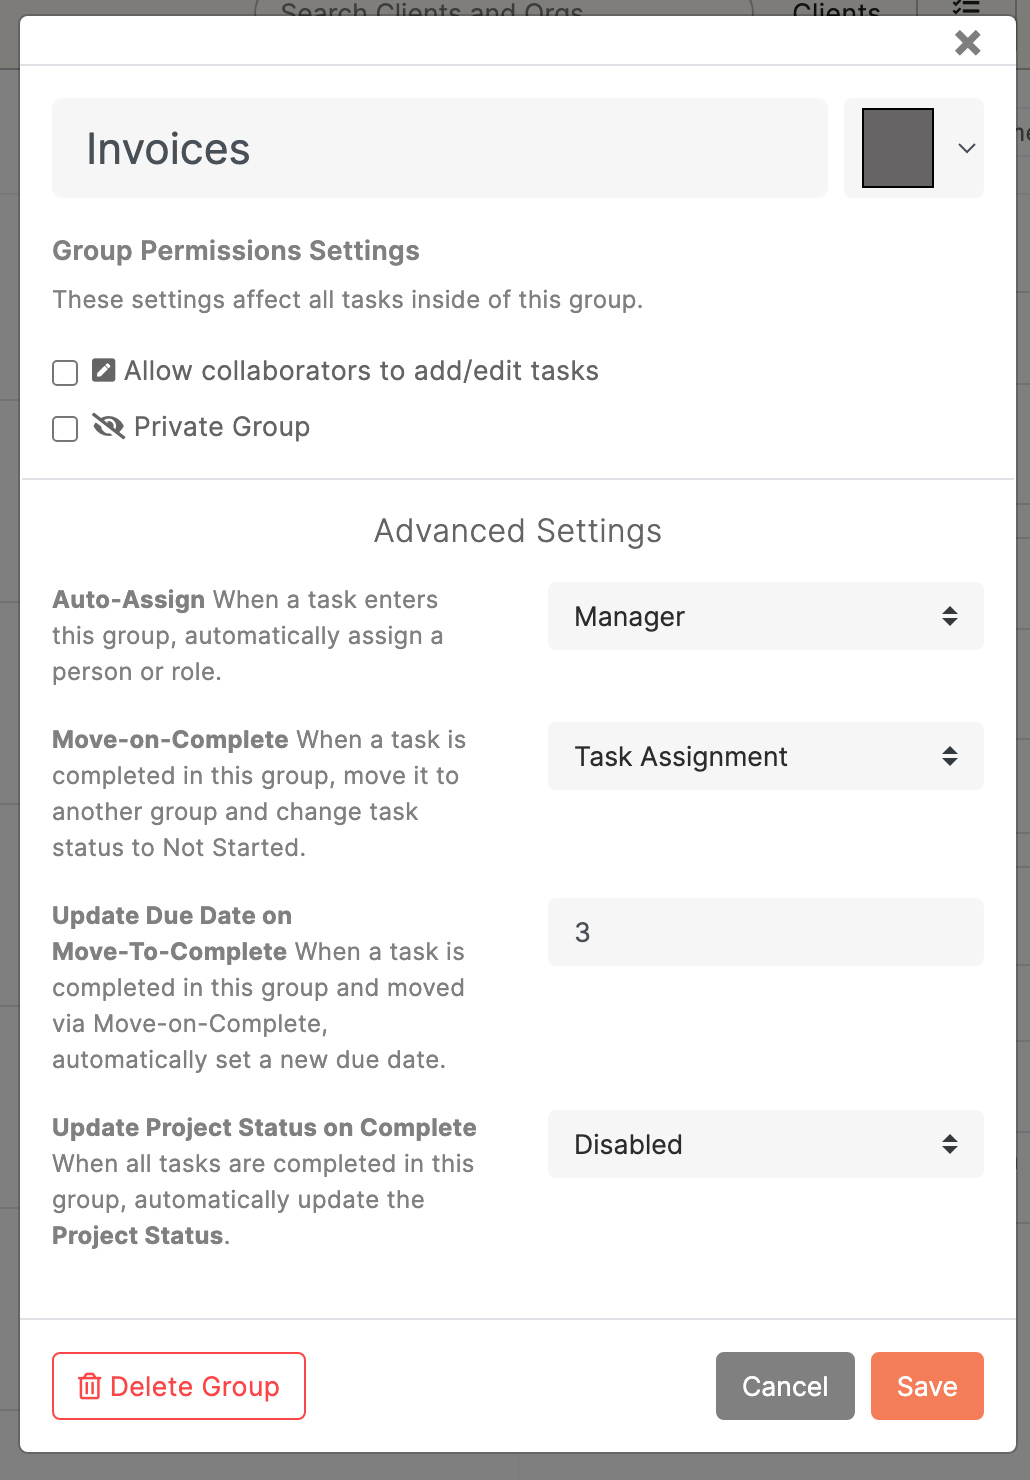Viewport: 1030px width, 1480px height.
Task: Click the trash icon in Delete Group
Action: (90, 1386)
